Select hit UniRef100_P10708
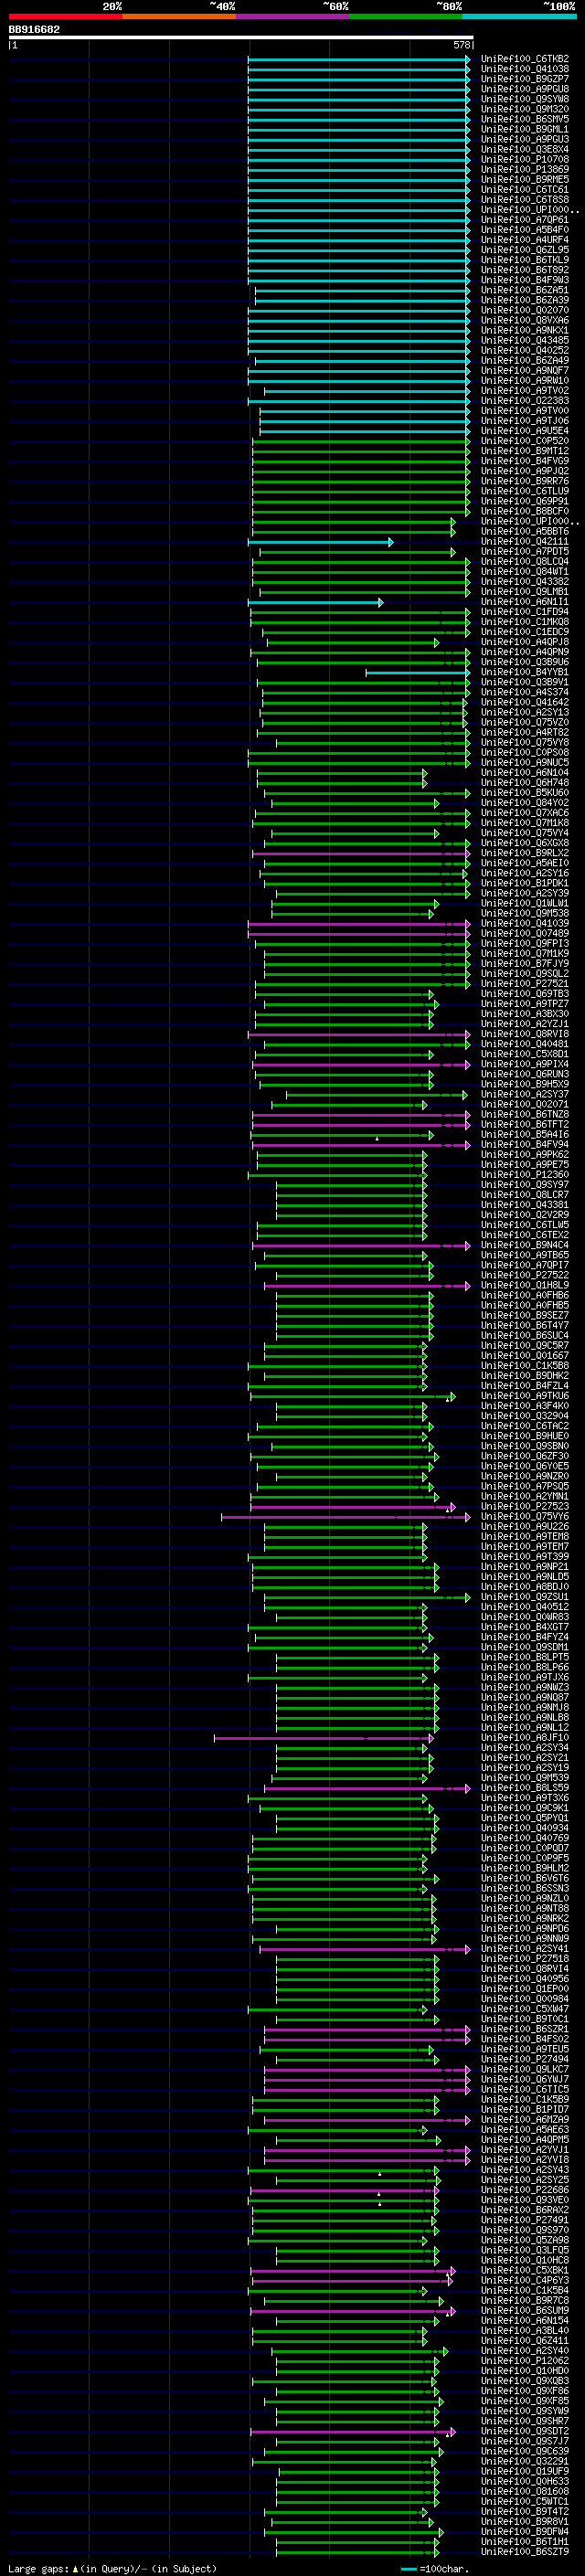Viewport: 585px width, 2576px height. tap(525, 159)
